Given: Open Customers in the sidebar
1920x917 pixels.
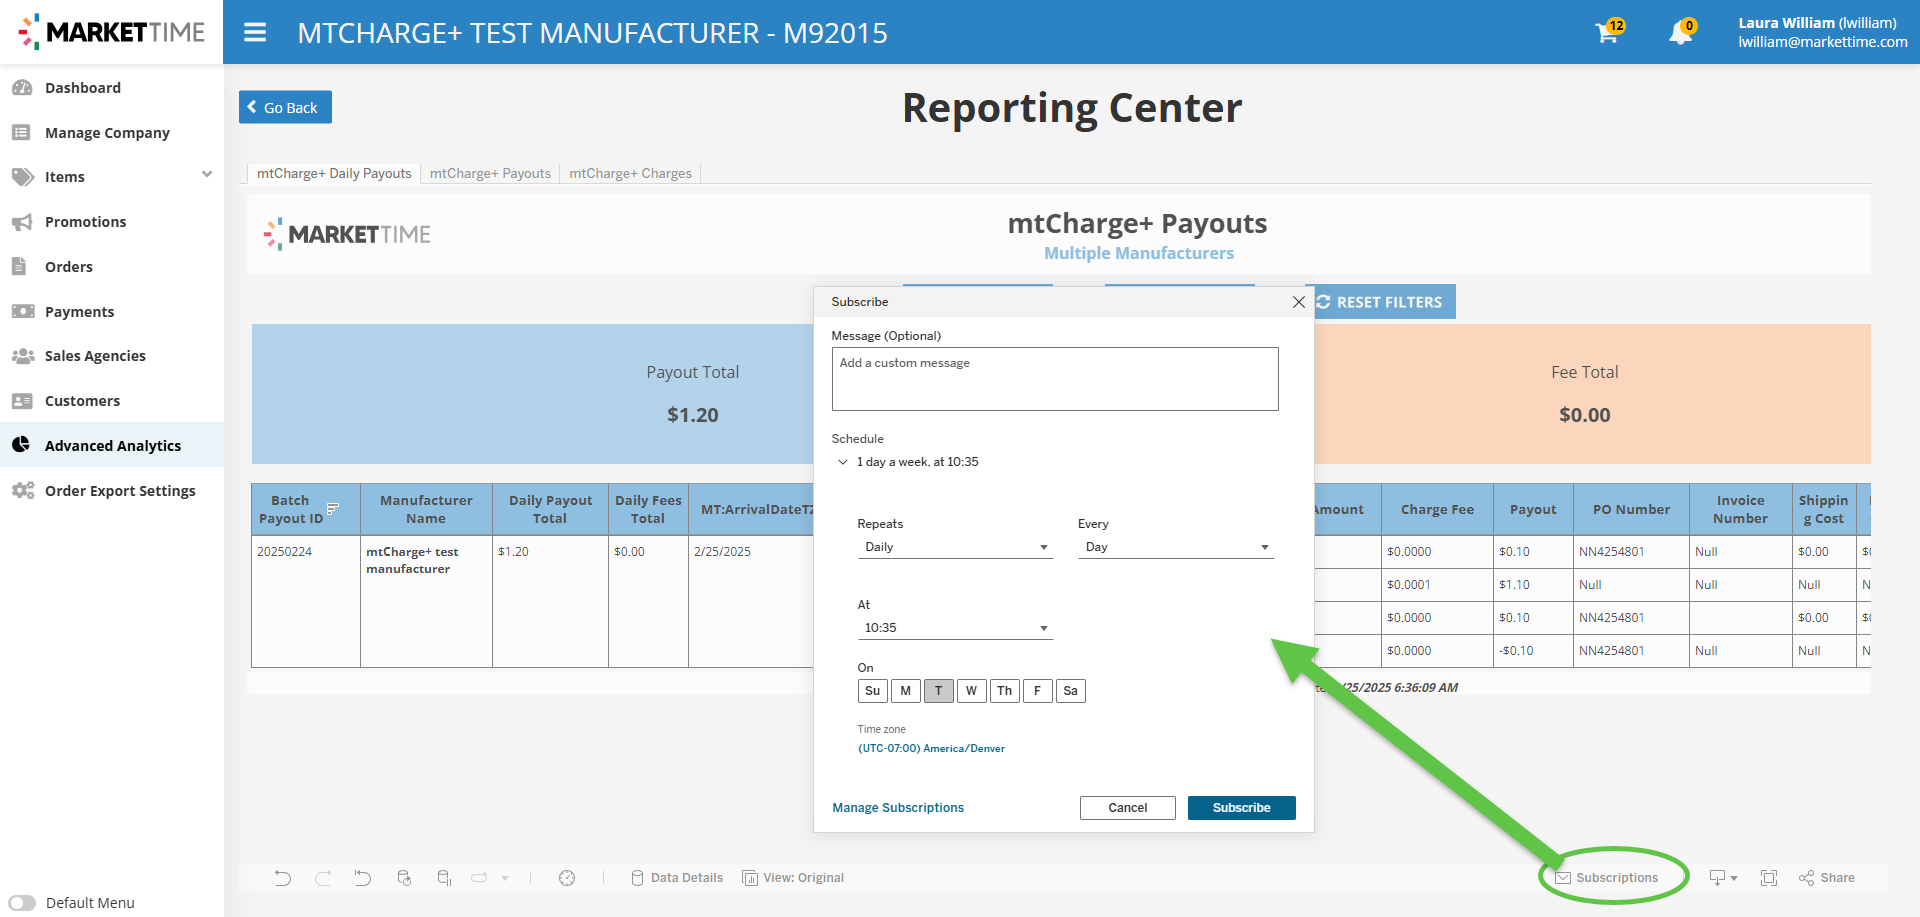Looking at the screenshot, I should 82,401.
